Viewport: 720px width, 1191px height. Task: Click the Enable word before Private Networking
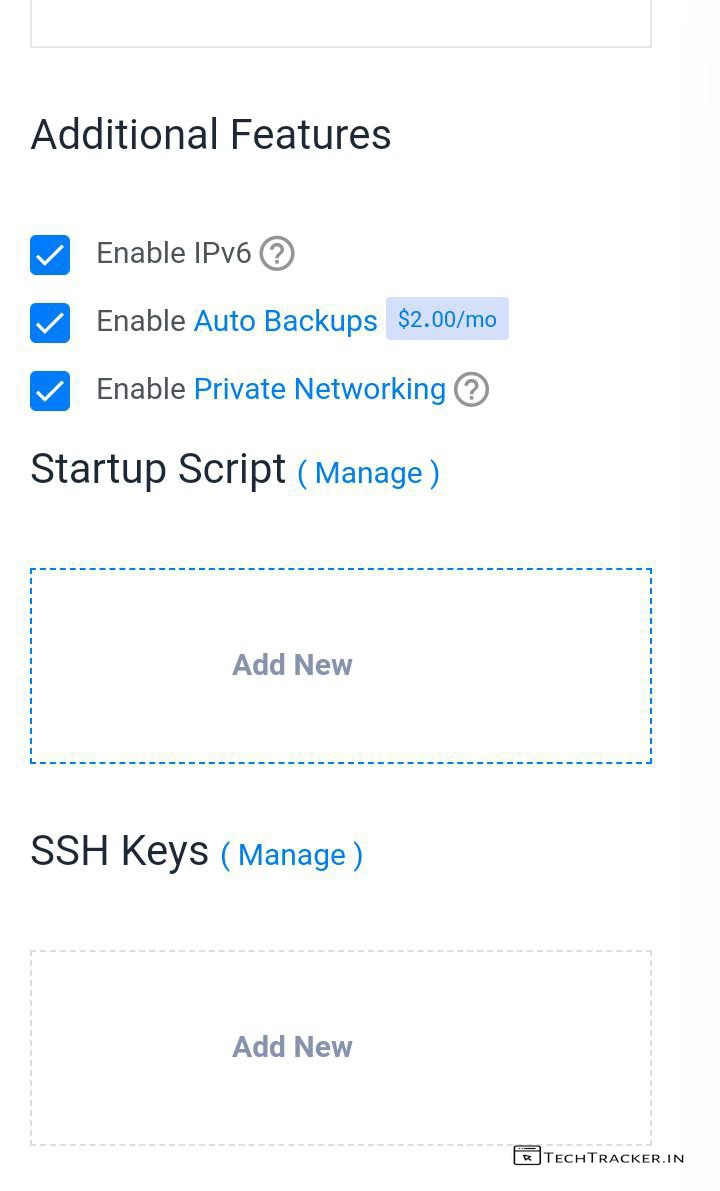tap(141, 389)
